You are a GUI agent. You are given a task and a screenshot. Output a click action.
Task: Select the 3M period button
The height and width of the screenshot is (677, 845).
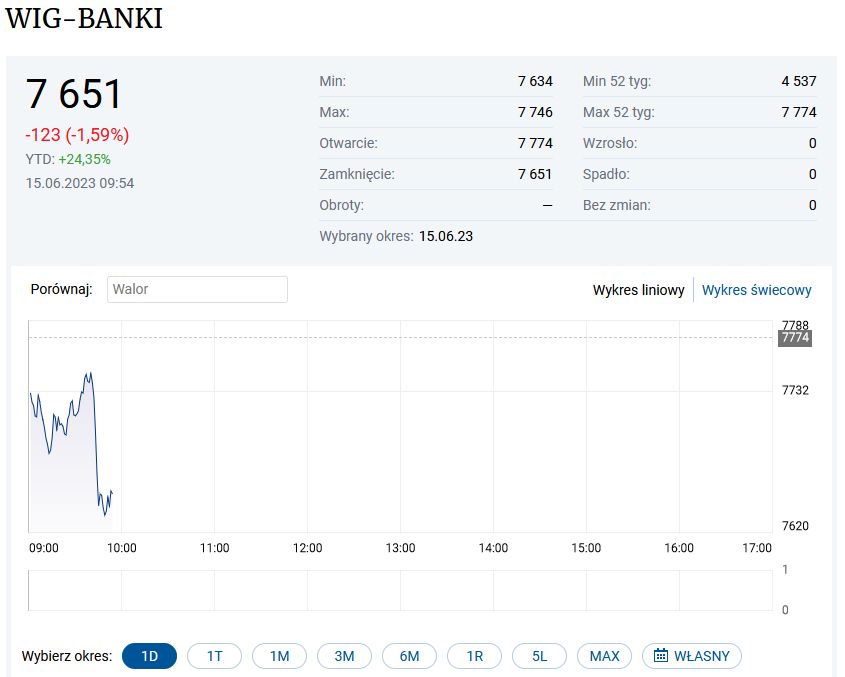(x=344, y=656)
